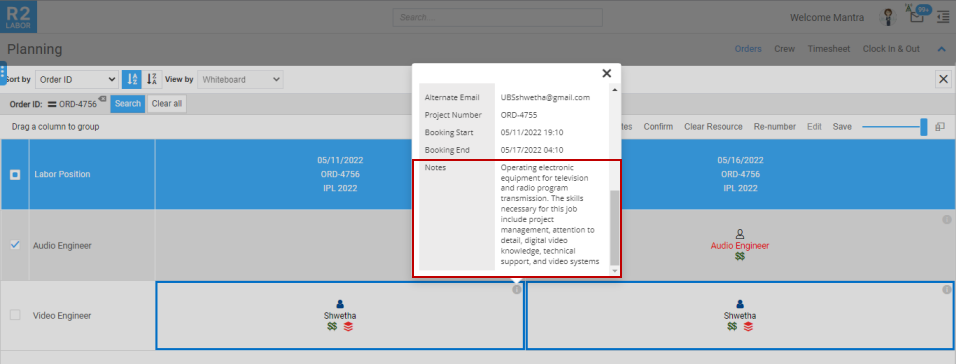956x364 pixels.
Task: Click the zoom slider handle
Action: point(924,127)
